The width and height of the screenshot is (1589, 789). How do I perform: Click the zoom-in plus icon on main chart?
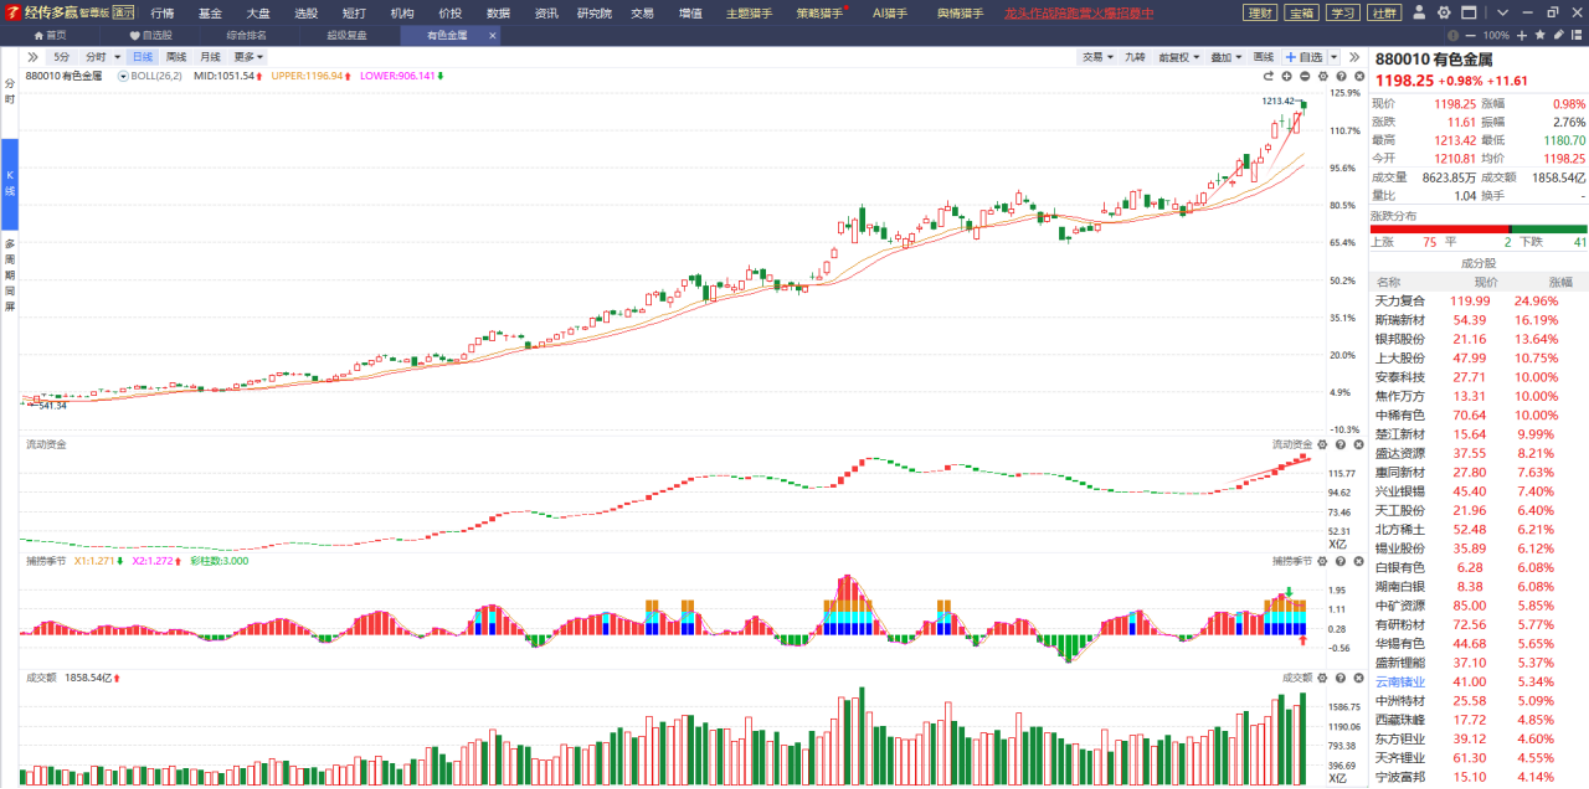point(1287,76)
